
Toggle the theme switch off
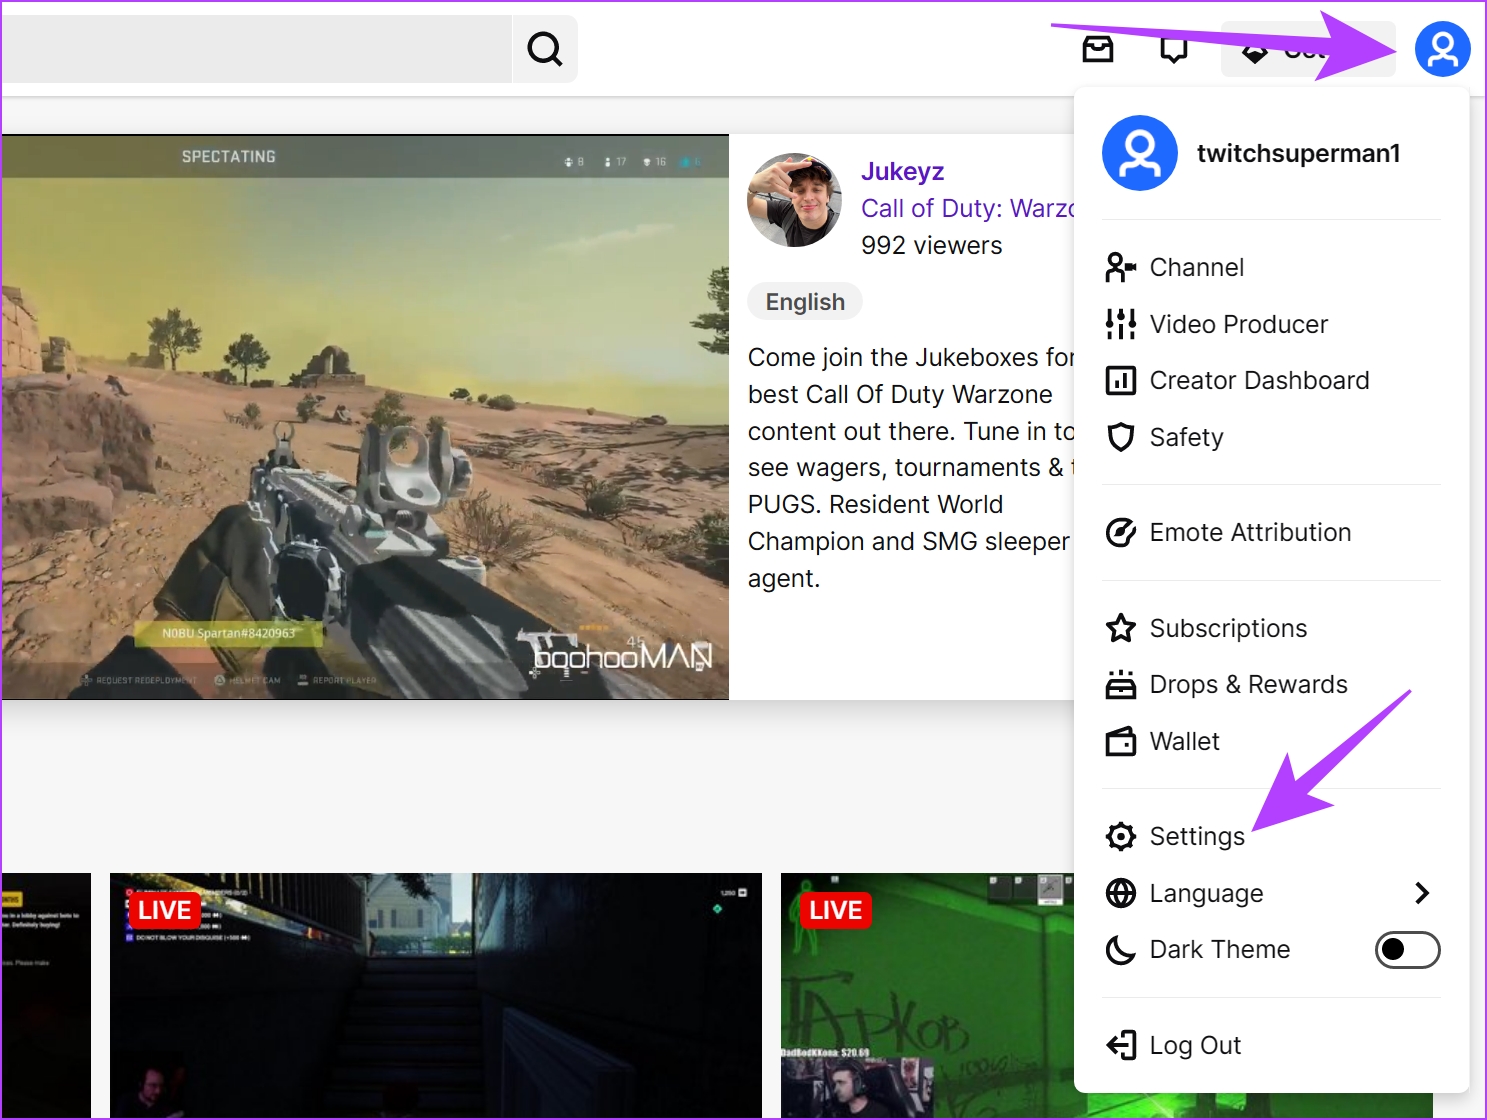[1407, 949]
